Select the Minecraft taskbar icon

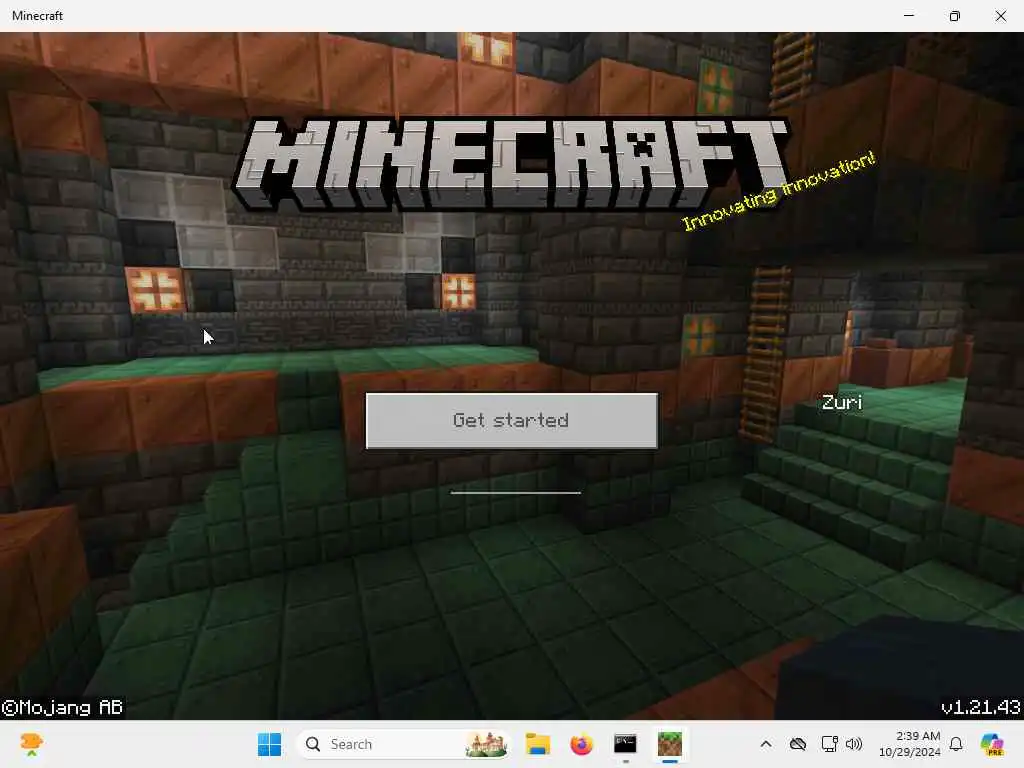(669, 743)
